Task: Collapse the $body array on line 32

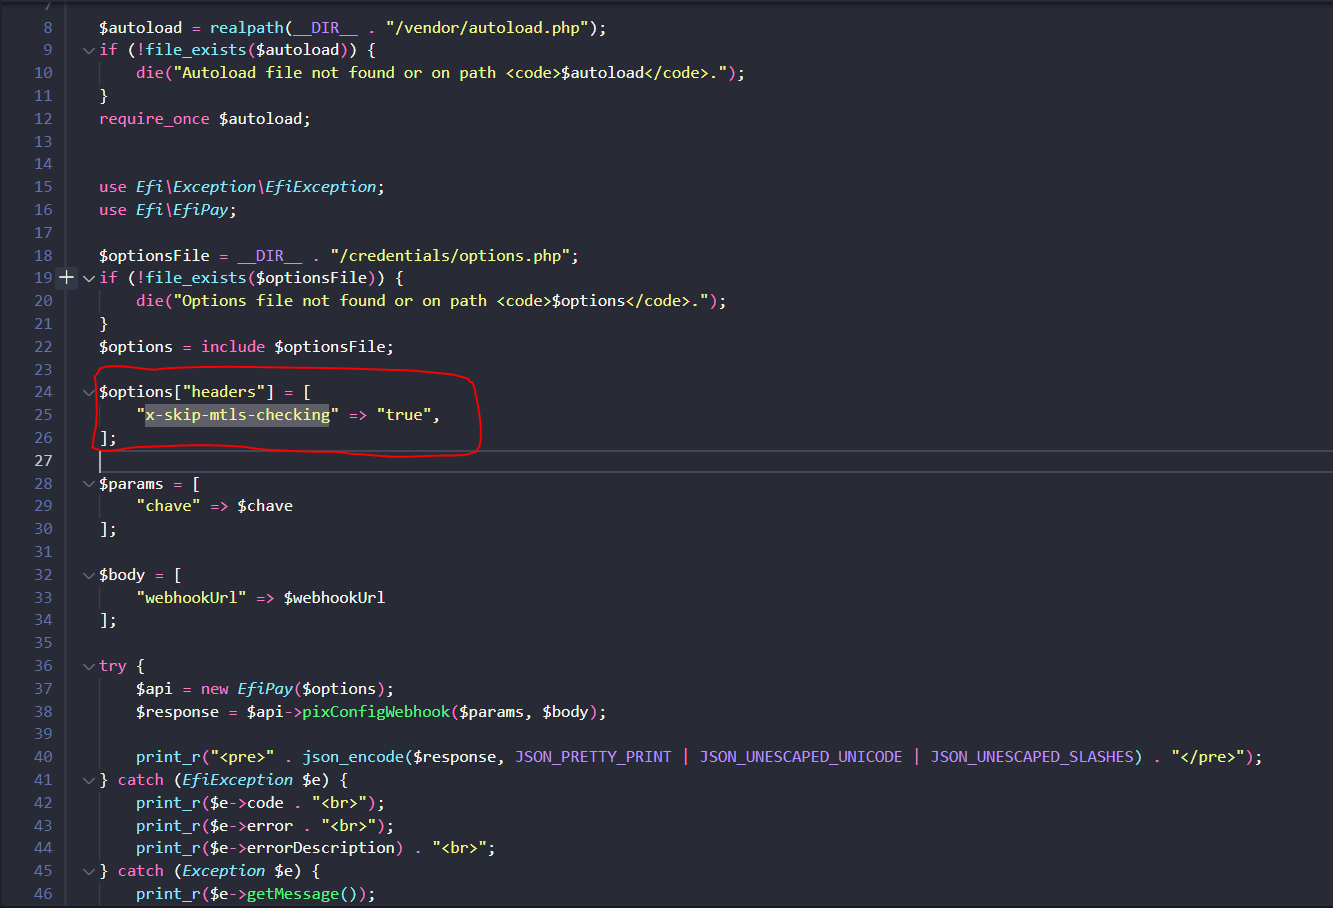Action: [x=89, y=575]
